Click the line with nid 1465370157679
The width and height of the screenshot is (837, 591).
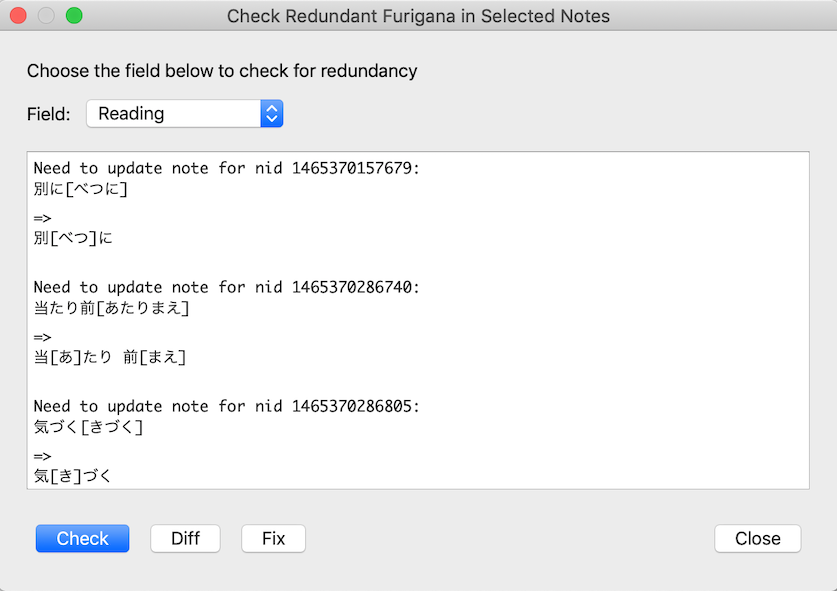pyautogui.click(x=227, y=168)
